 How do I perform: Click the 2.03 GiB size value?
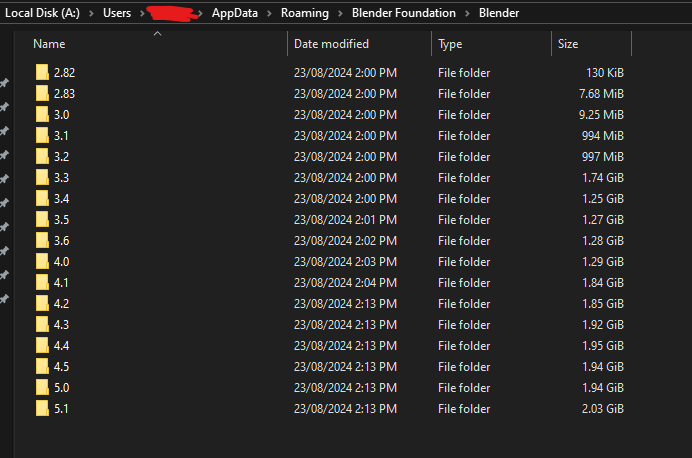pyautogui.click(x=603, y=409)
